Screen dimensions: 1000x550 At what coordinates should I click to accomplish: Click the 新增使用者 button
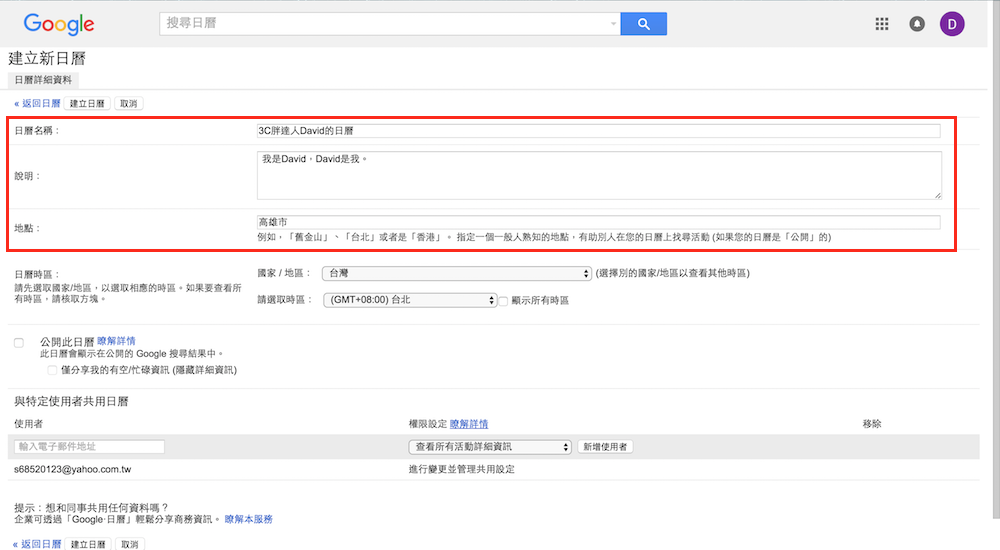(605, 447)
